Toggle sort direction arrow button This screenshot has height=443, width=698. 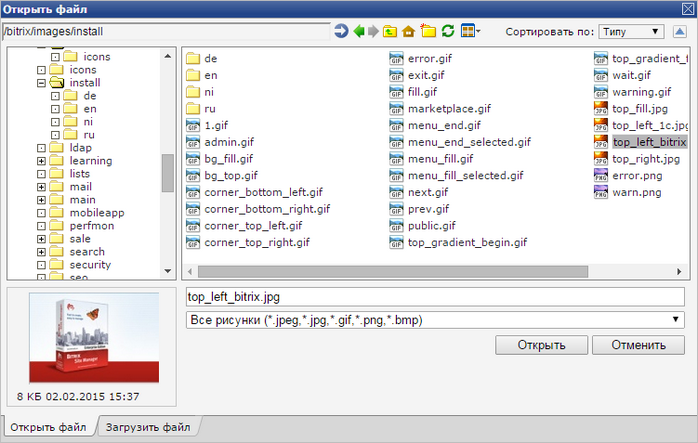[679, 32]
